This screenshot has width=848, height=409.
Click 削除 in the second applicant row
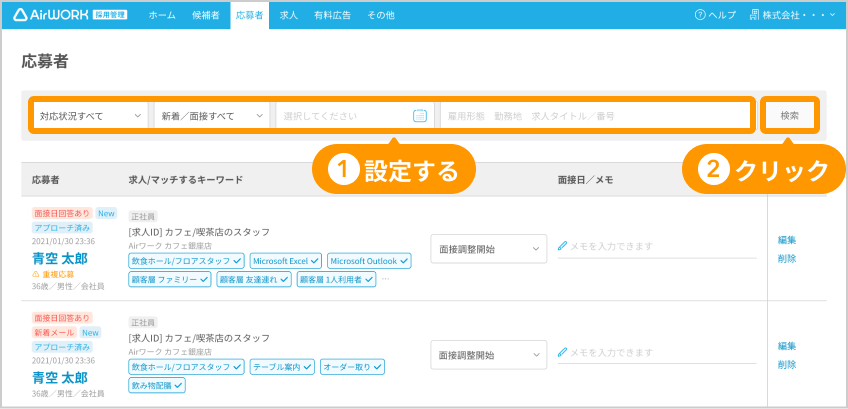click(787, 364)
